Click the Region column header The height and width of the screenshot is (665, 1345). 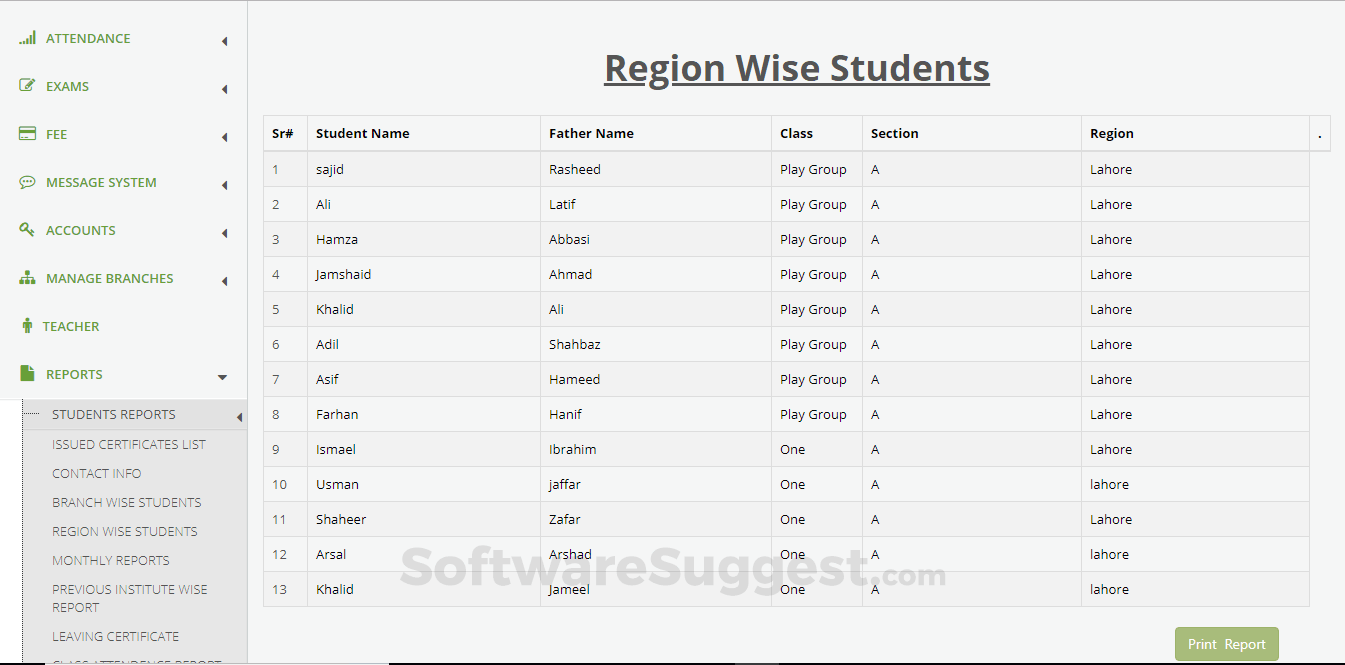coord(1112,133)
